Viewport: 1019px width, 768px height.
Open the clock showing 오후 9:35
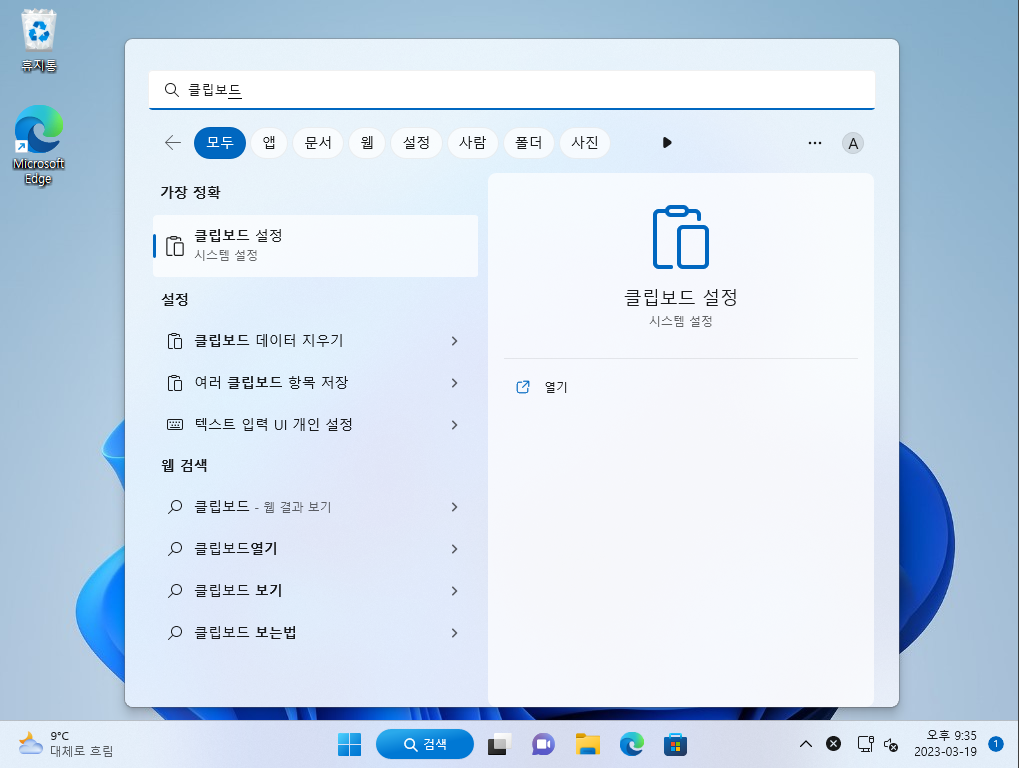coord(946,744)
